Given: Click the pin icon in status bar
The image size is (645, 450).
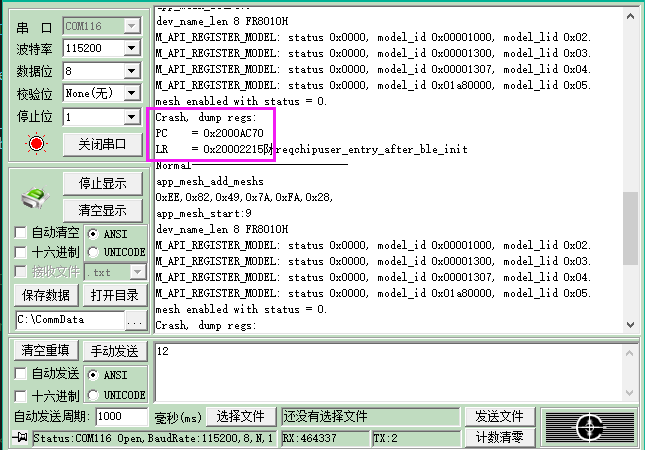Looking at the screenshot, I should (19, 439).
